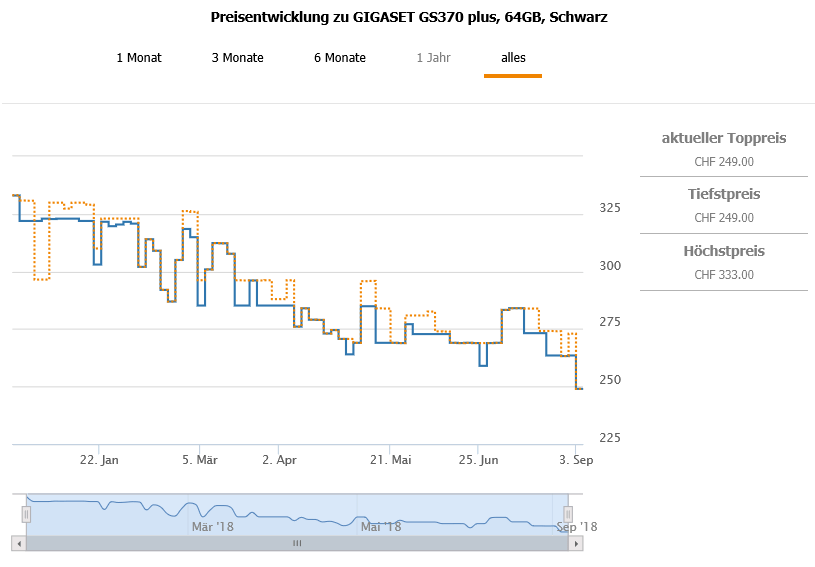Choose the 'alles' time range tab
815x567 pixels.
(x=513, y=58)
